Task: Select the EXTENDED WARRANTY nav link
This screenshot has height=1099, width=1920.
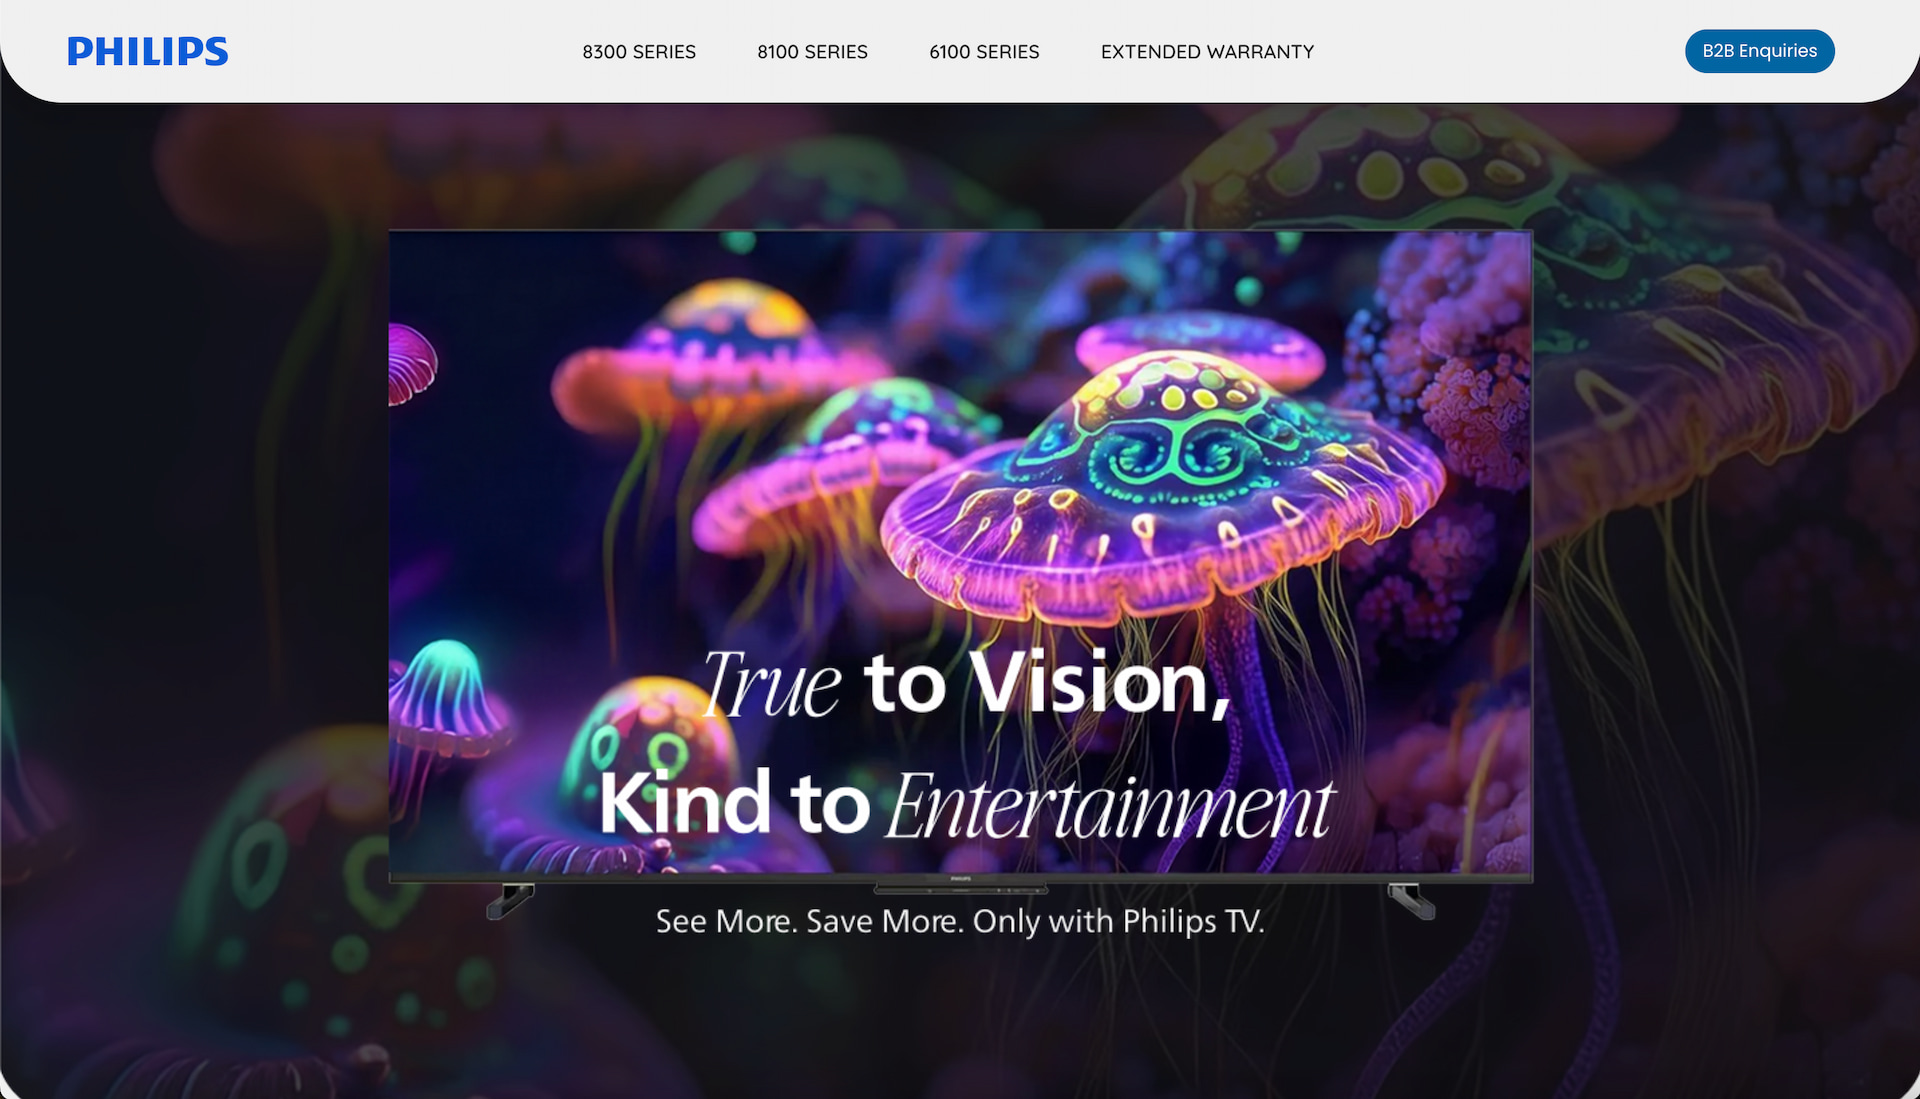Action: 1207,52
